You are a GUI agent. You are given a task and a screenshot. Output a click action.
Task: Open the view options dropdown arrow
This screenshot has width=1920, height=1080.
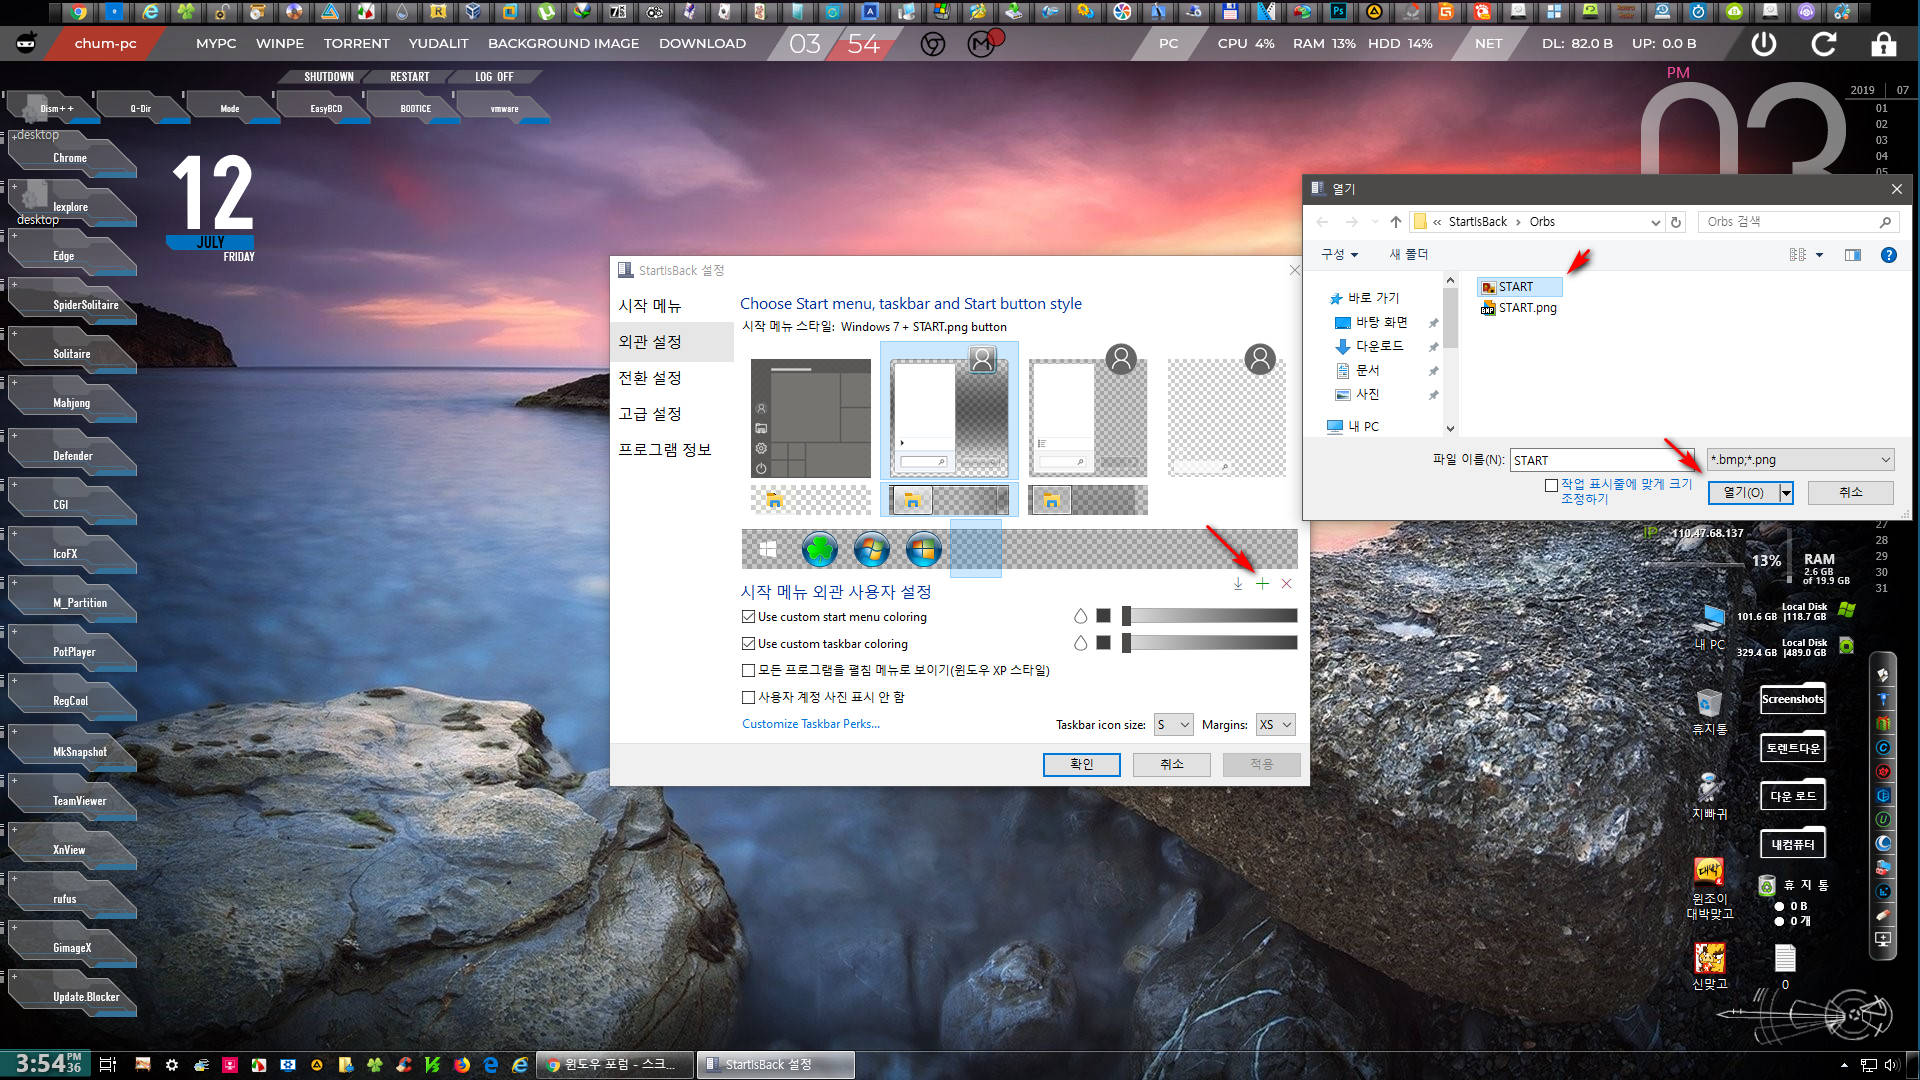coord(1819,255)
